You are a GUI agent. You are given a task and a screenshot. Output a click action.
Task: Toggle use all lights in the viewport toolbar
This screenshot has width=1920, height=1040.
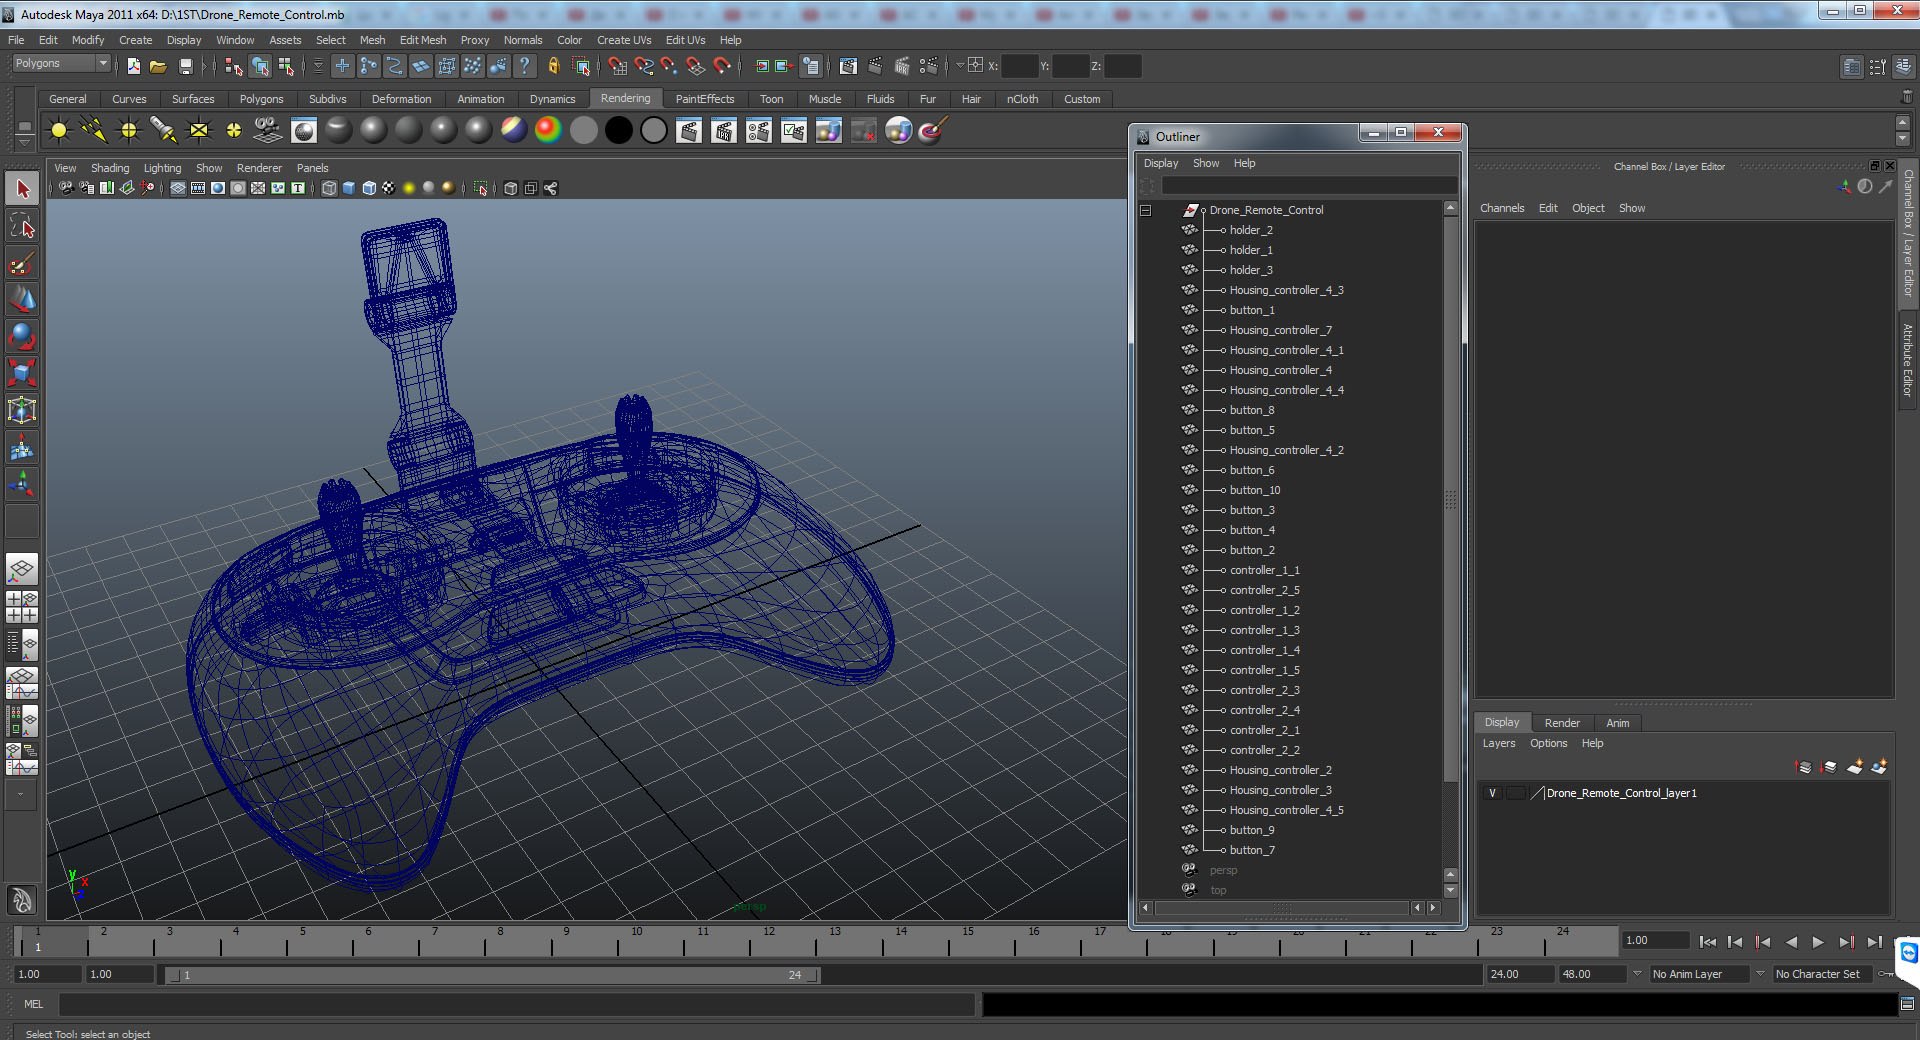pyautogui.click(x=409, y=188)
